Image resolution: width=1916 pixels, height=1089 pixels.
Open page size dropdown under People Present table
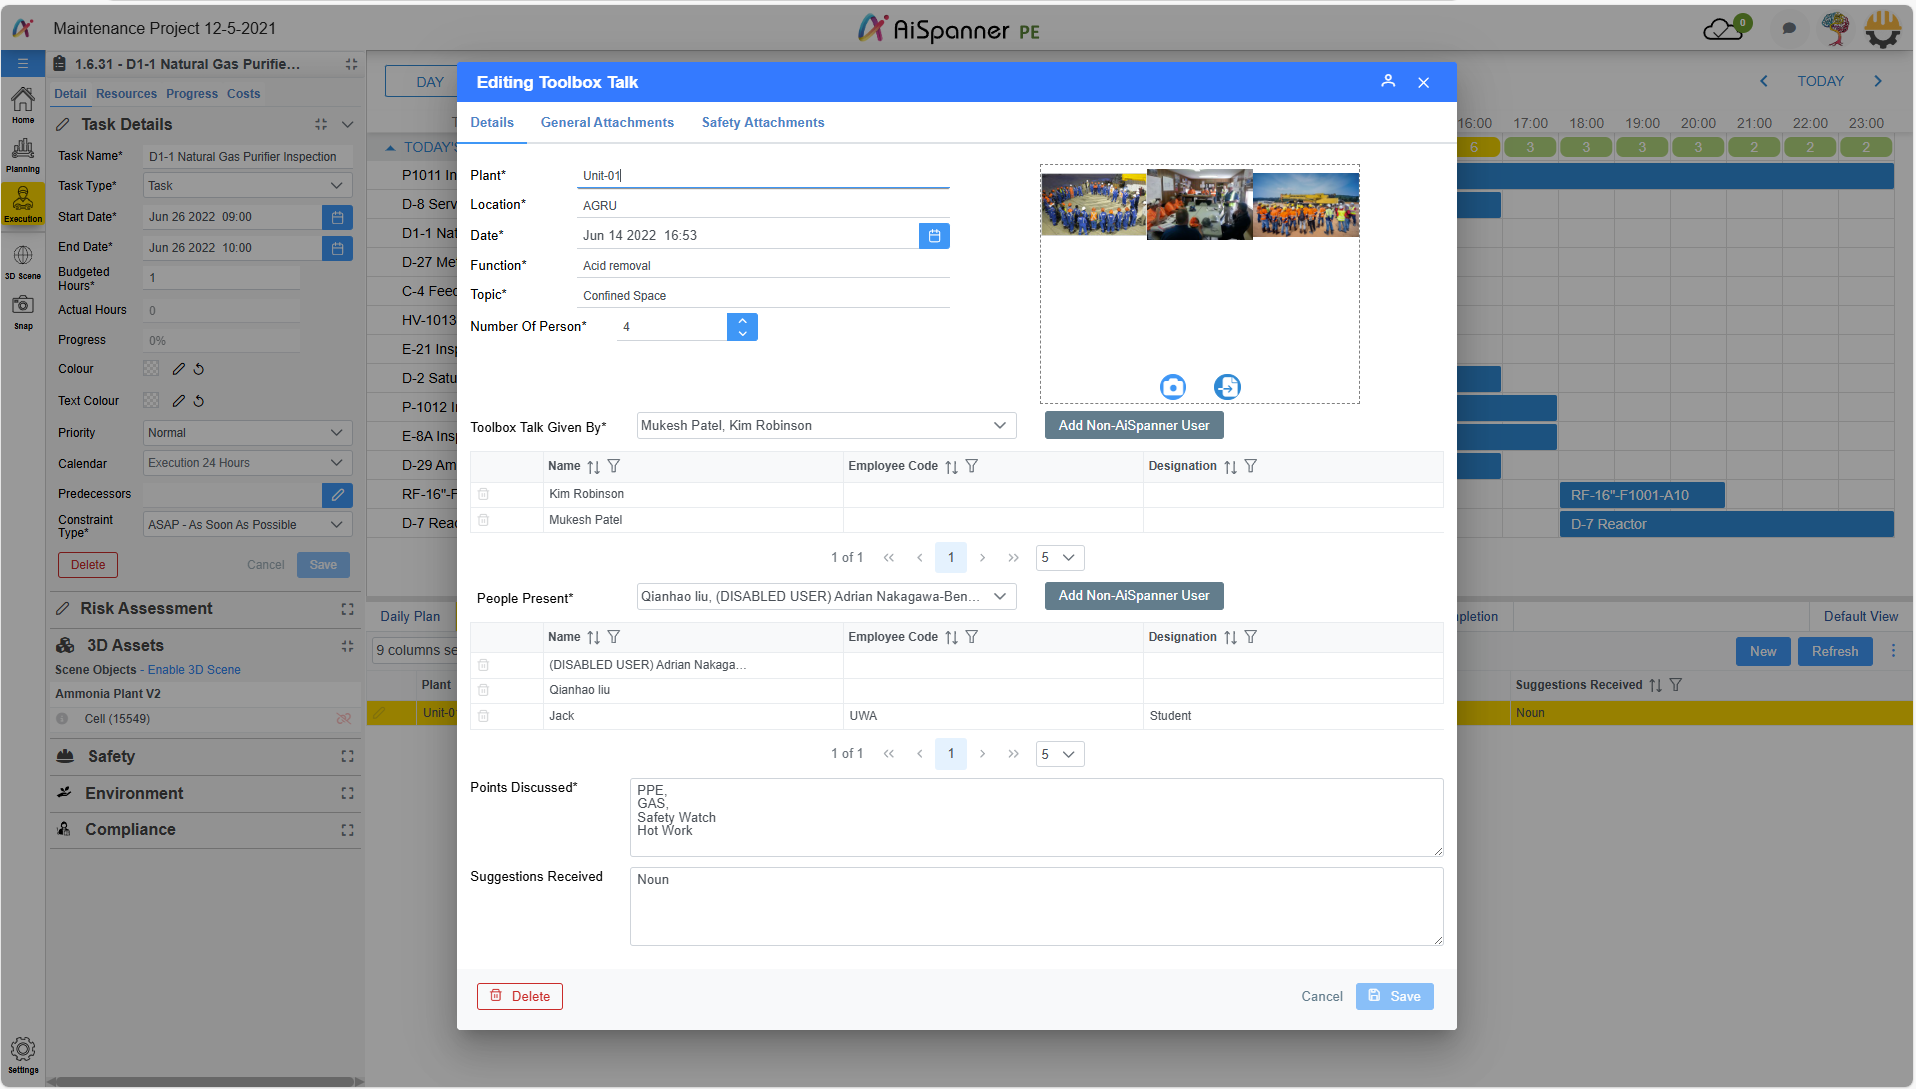(1059, 754)
